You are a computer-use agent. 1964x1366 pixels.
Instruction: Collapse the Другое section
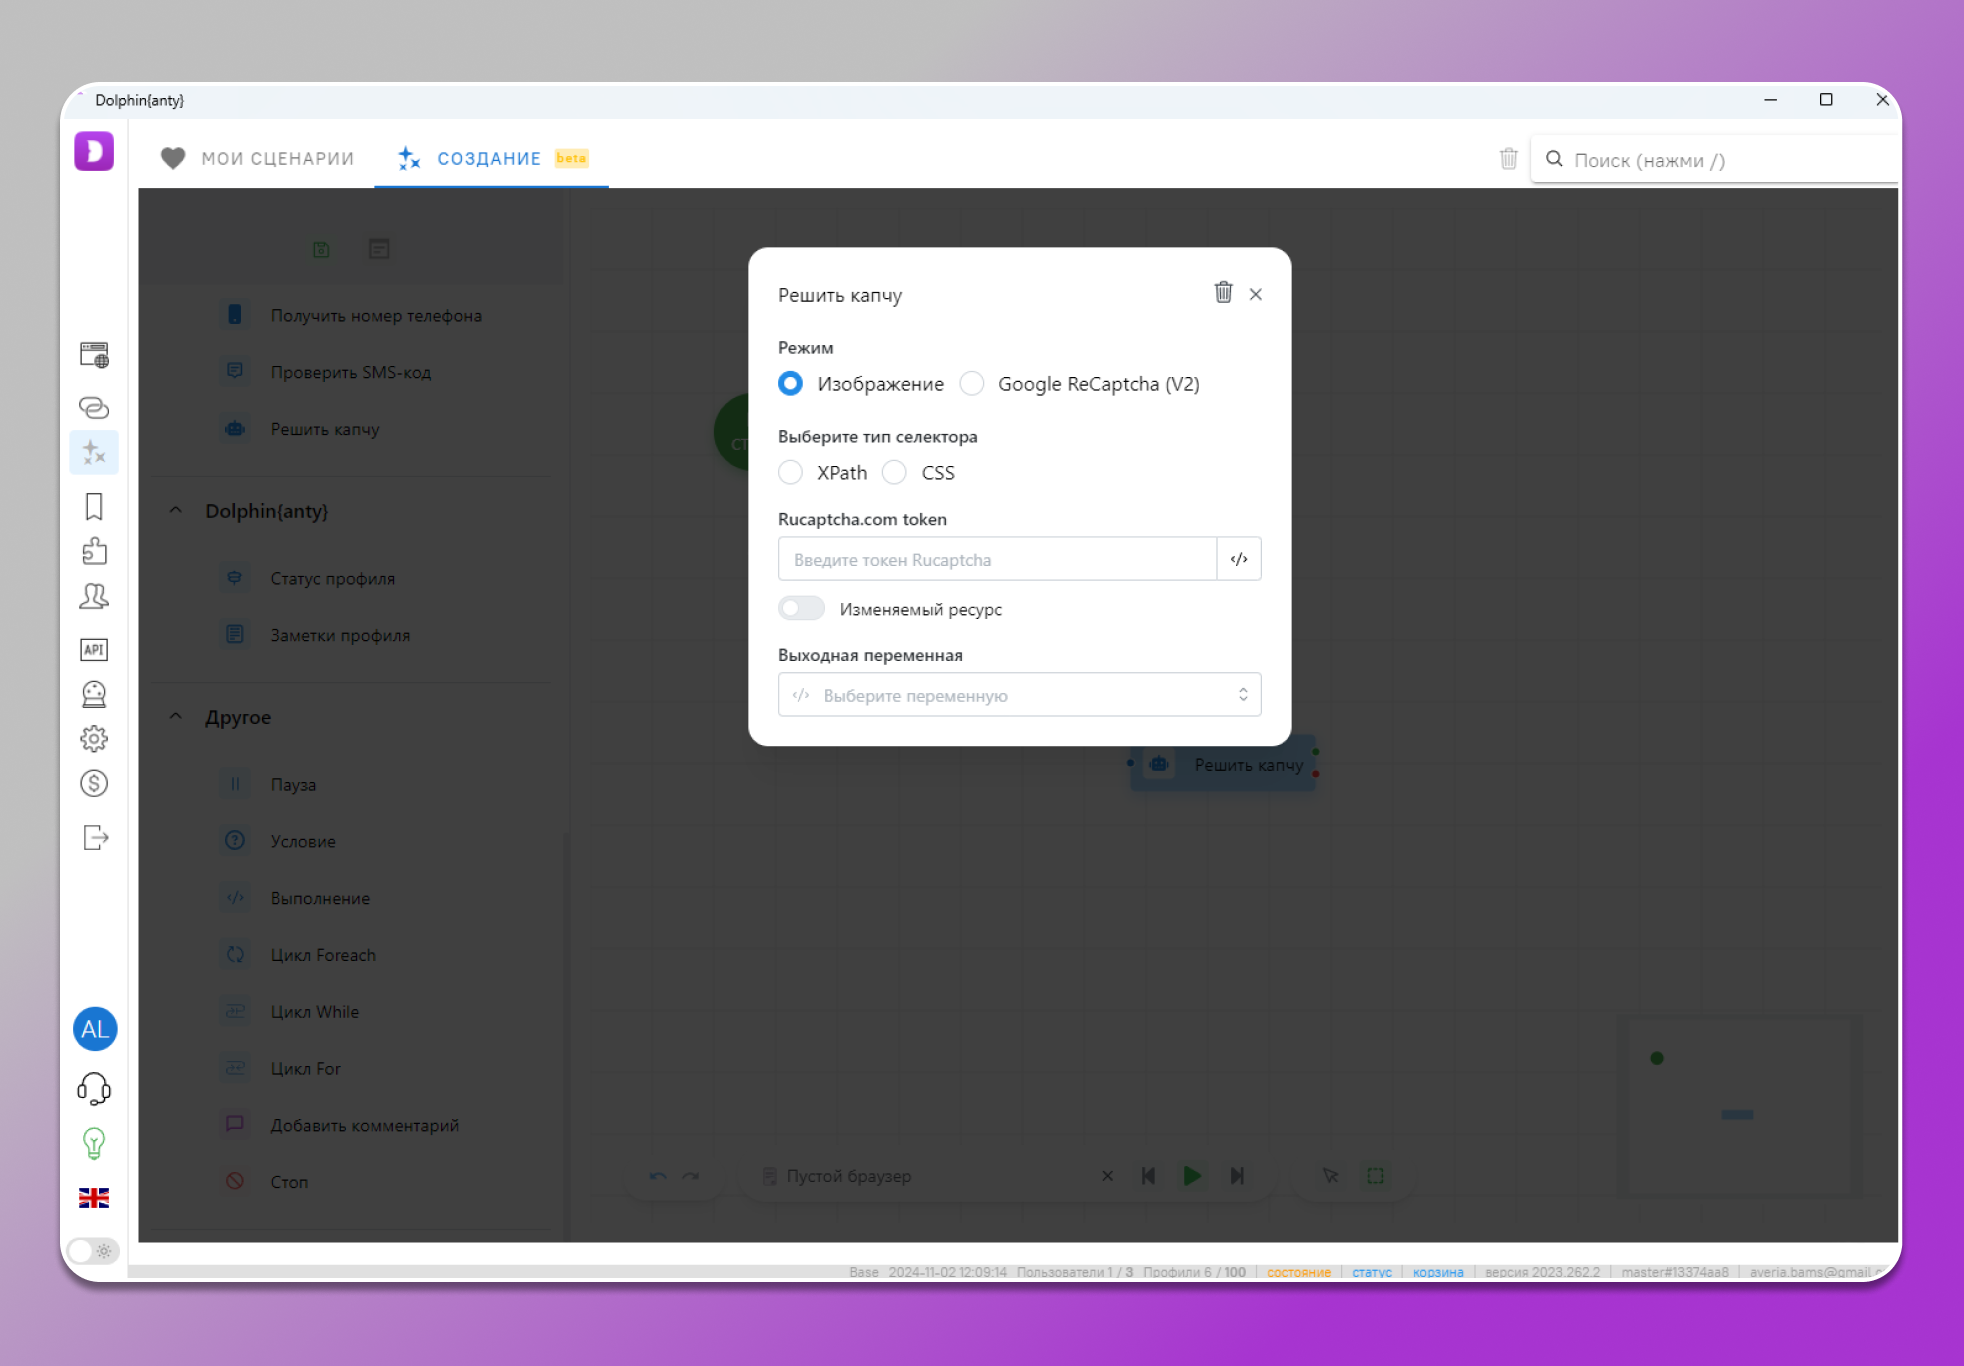(x=176, y=716)
